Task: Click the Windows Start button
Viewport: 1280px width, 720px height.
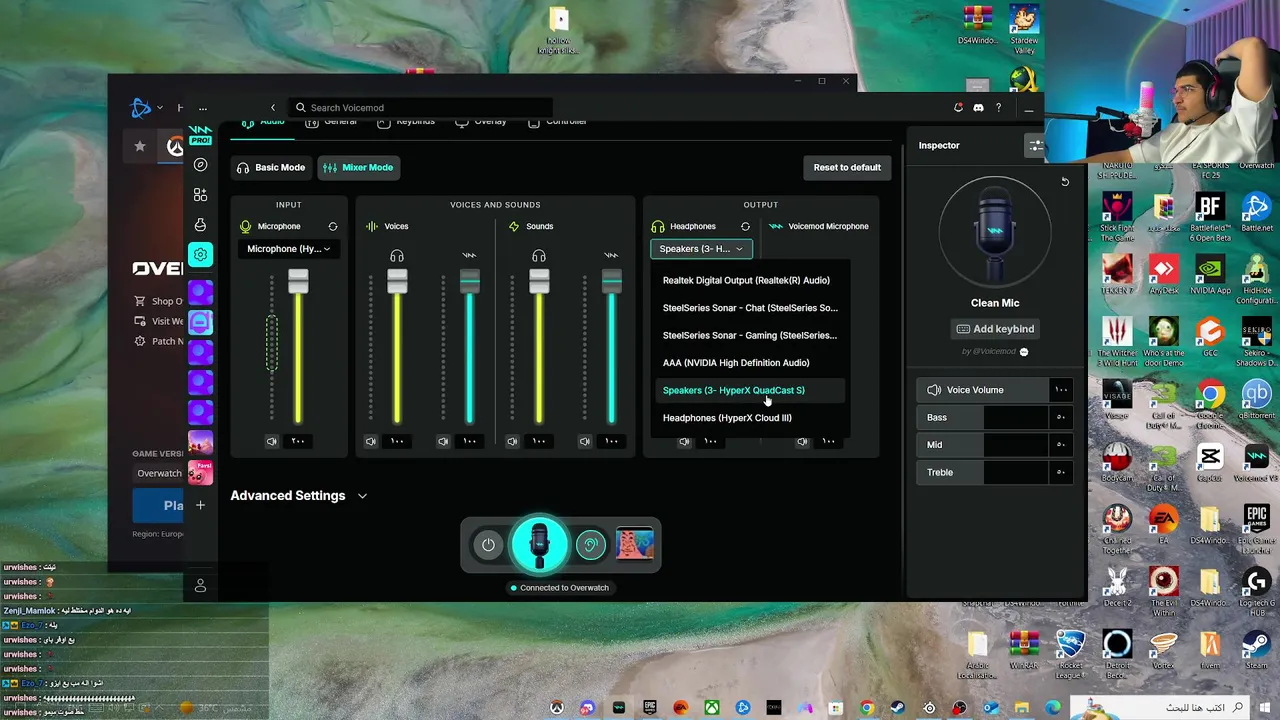Action: point(1264,708)
